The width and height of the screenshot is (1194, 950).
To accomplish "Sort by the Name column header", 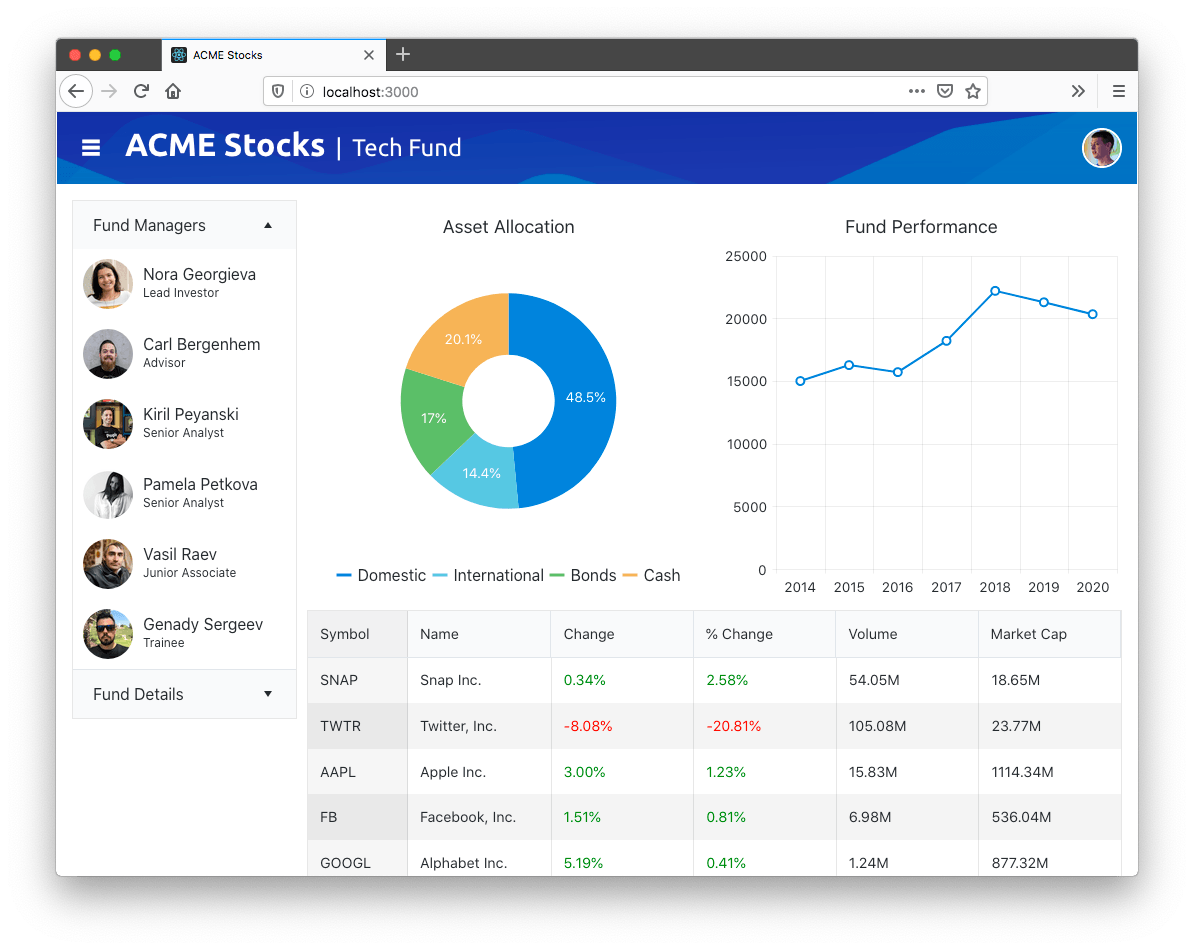I will (479, 634).
